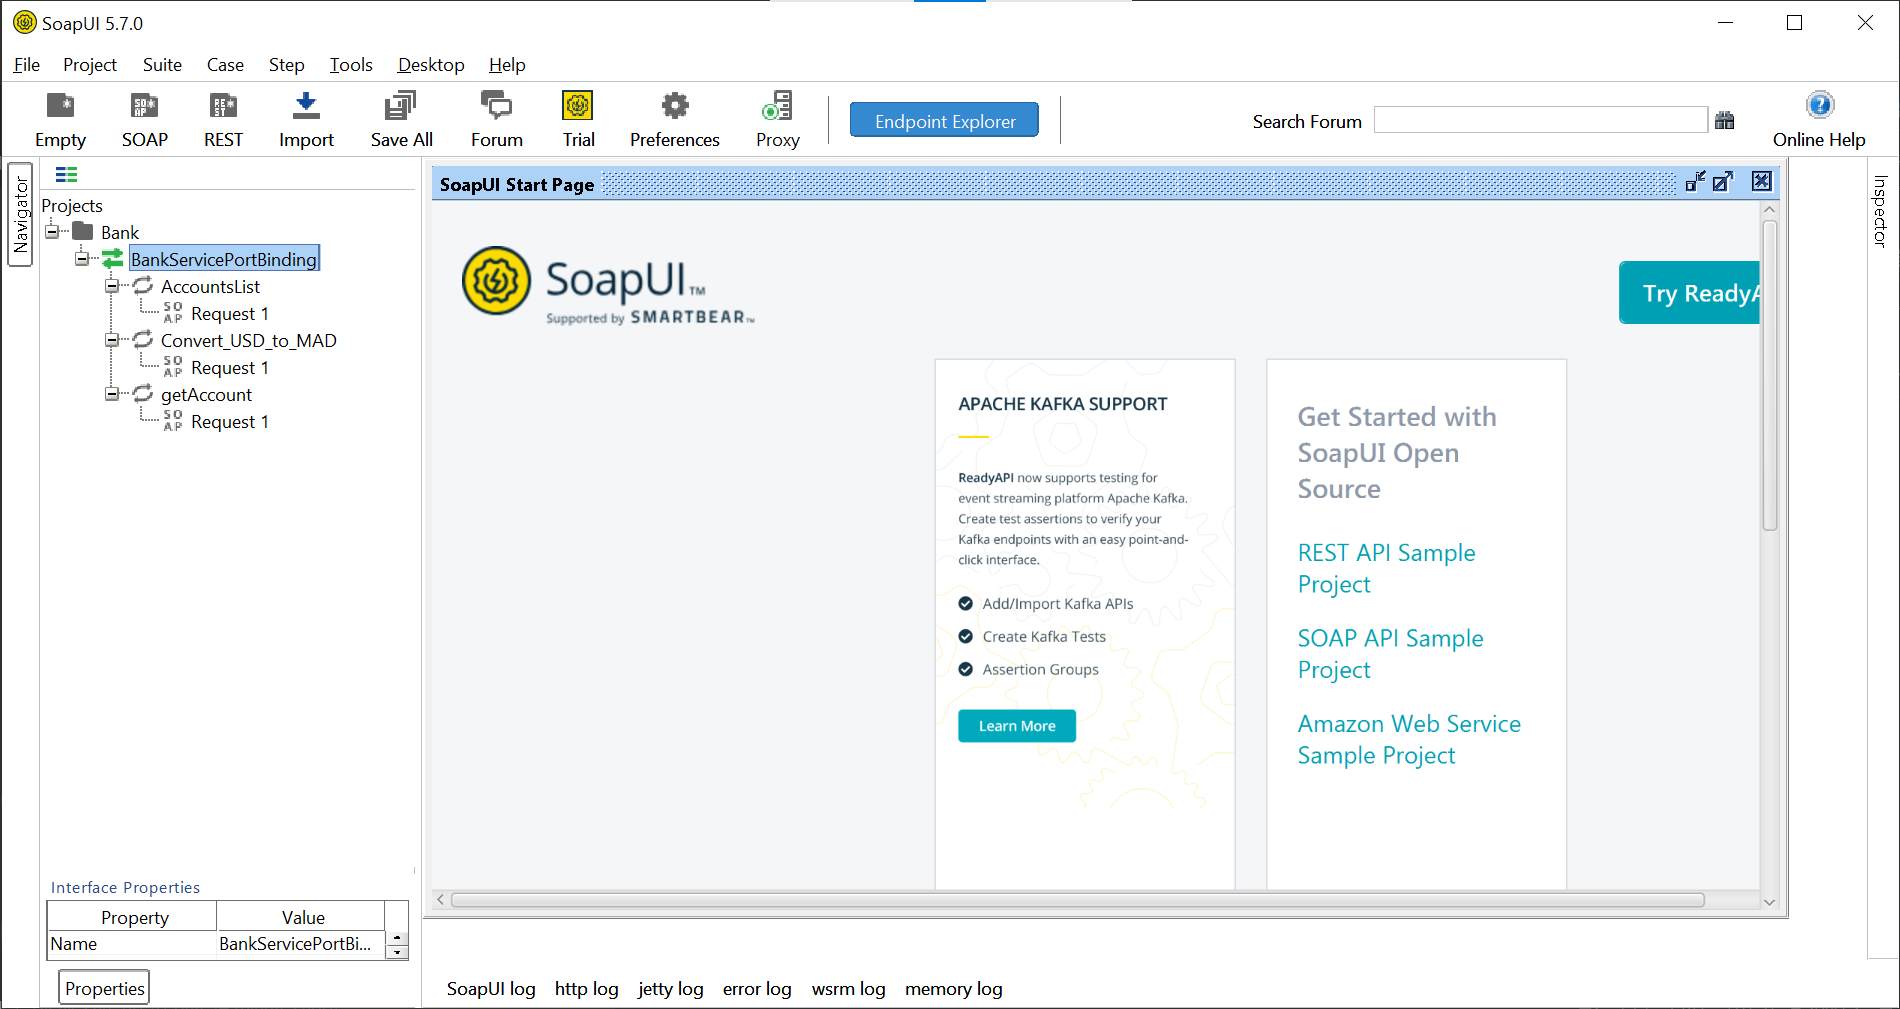Collapse the BankServicePortBinding node
Image resolution: width=1900 pixels, height=1009 pixels.
81,258
